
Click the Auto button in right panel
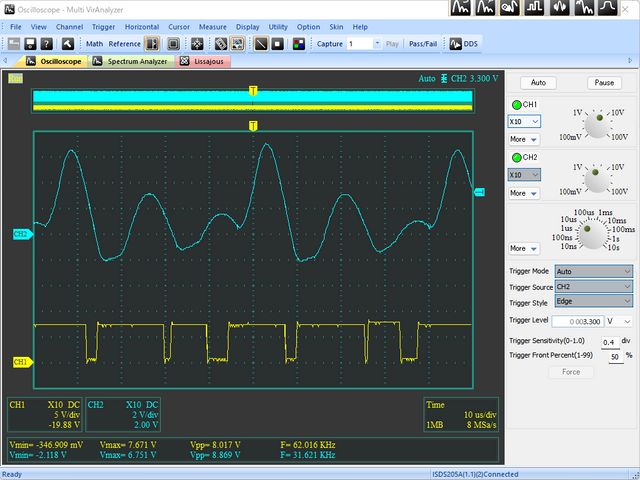538,82
